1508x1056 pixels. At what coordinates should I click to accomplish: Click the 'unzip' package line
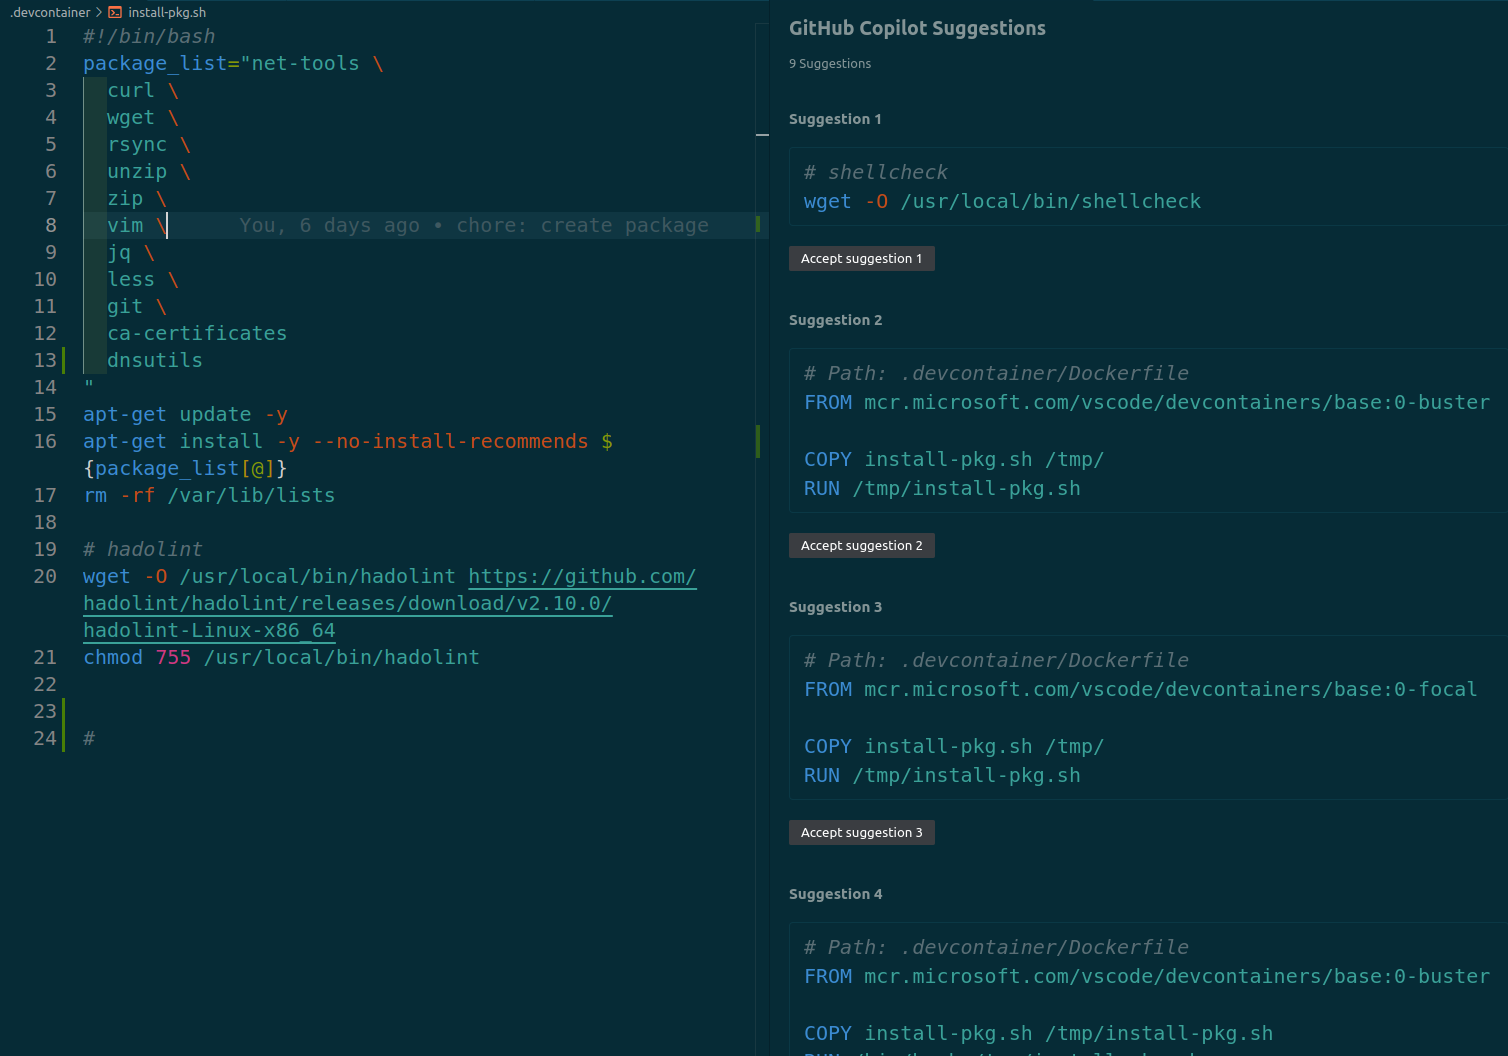pyautogui.click(x=149, y=171)
